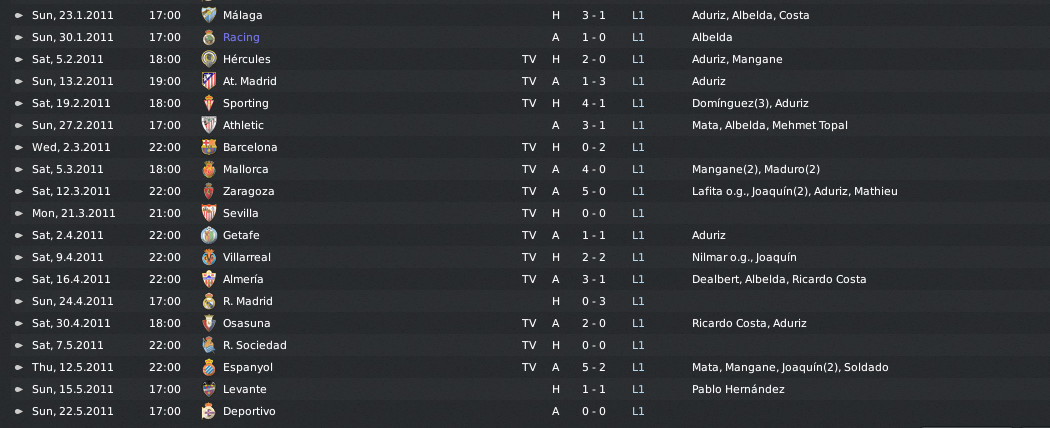Expand the arrow beside Sun, 22.5.2011 match

pos(19,411)
